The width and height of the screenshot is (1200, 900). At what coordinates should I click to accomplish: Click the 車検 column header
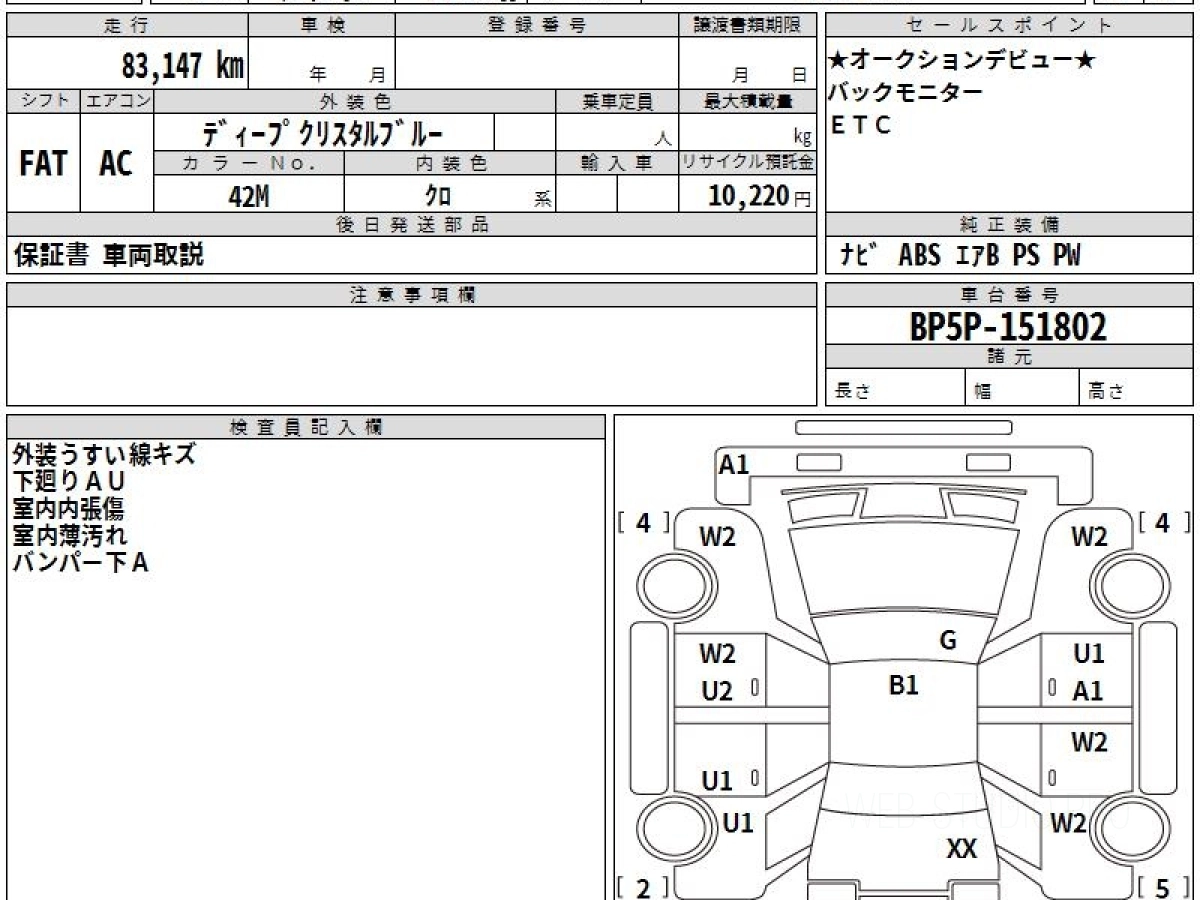coord(322,25)
